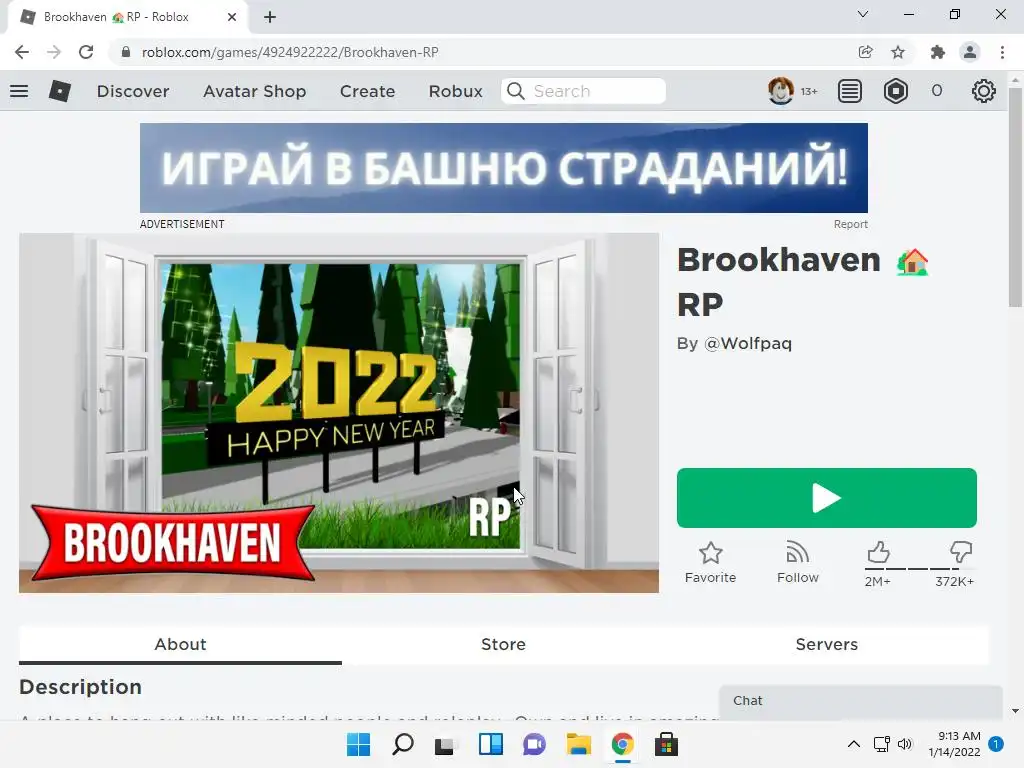Open File Explorer from the taskbar
Image resolution: width=1024 pixels, height=768 pixels.
579,744
